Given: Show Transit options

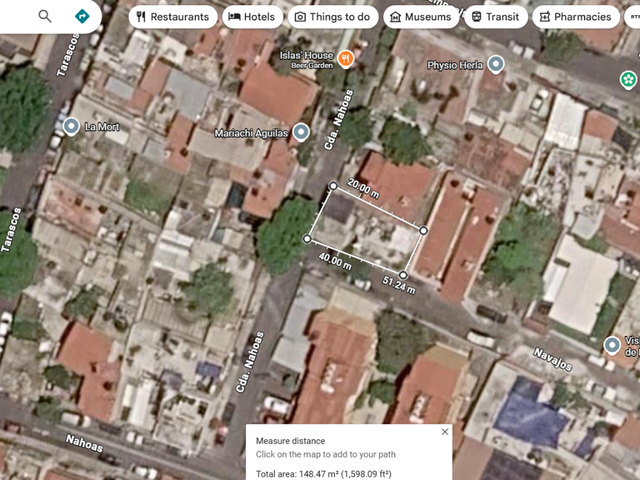Looking at the screenshot, I should click(496, 17).
